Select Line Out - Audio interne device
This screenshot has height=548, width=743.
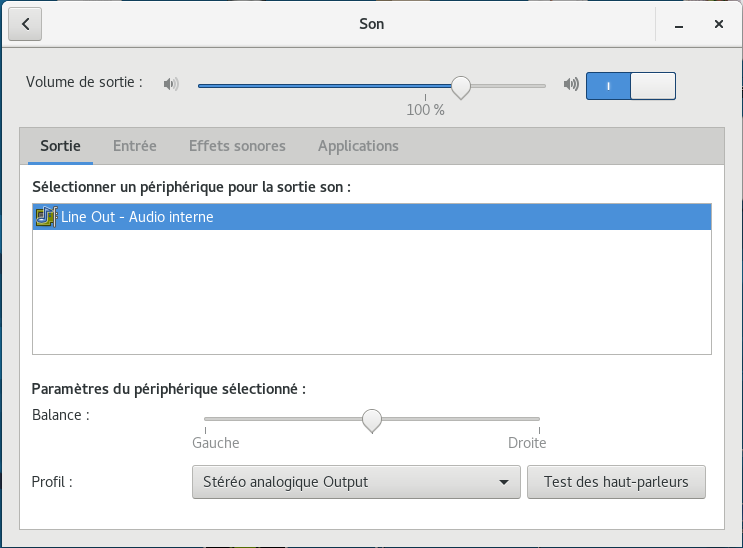click(372, 217)
